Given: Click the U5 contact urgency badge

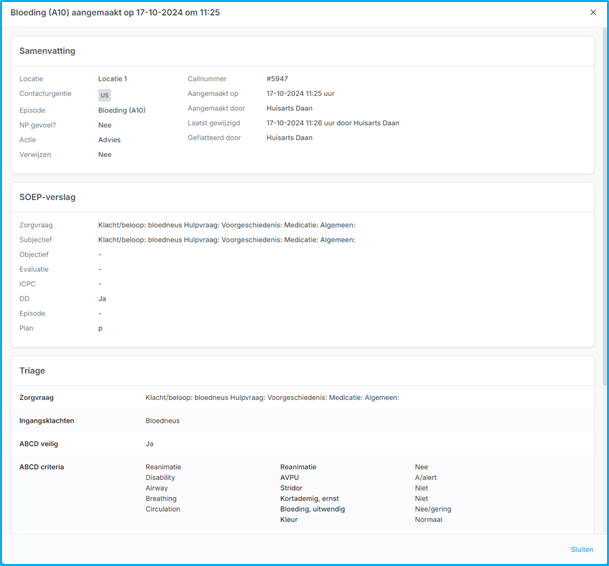Looking at the screenshot, I should click(104, 95).
